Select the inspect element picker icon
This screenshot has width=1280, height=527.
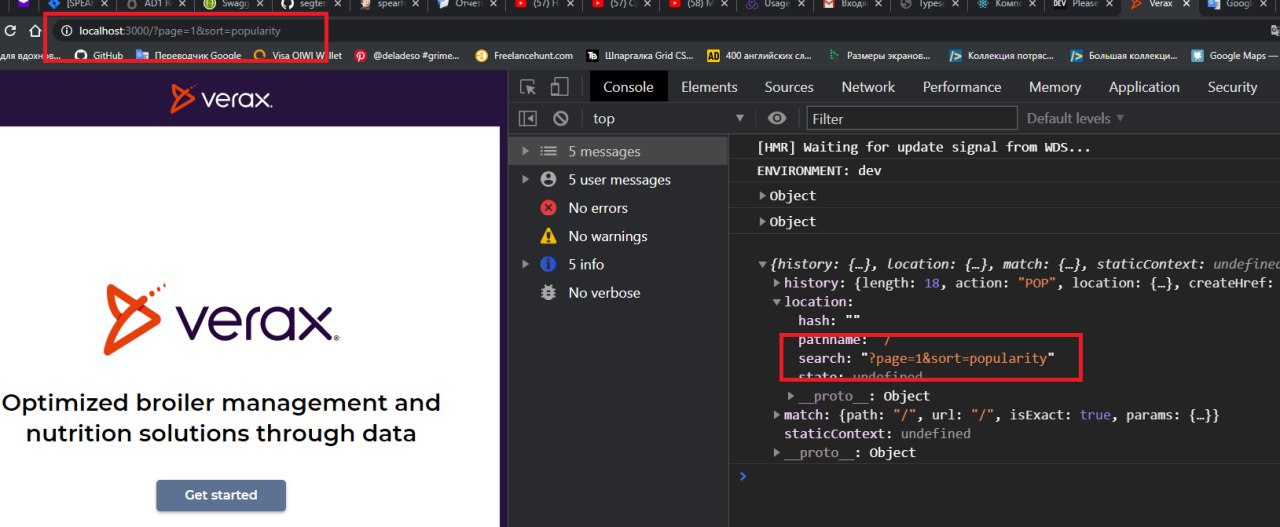(x=527, y=87)
